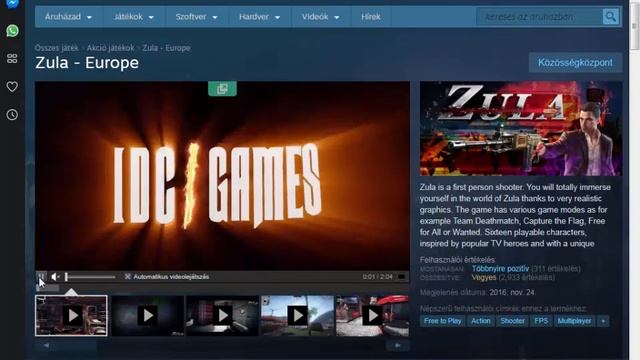Click the search magnifier icon
The height and width of the screenshot is (360, 640).
pyautogui.click(x=611, y=17)
